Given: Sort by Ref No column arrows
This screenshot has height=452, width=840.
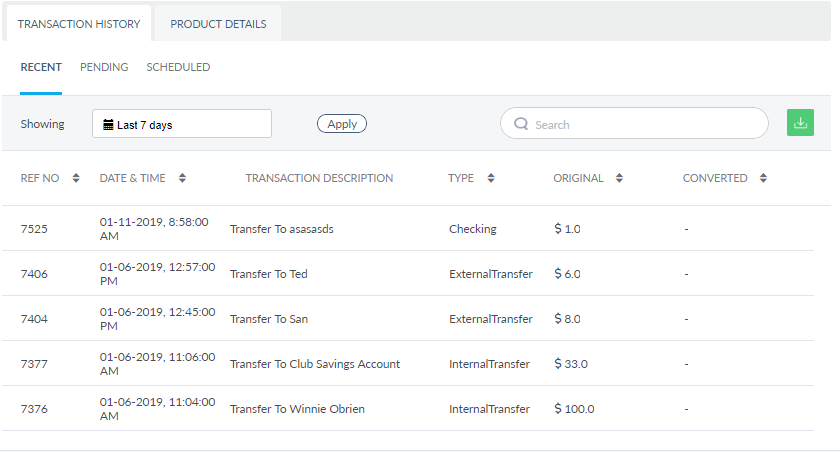Looking at the screenshot, I should coord(76,178).
